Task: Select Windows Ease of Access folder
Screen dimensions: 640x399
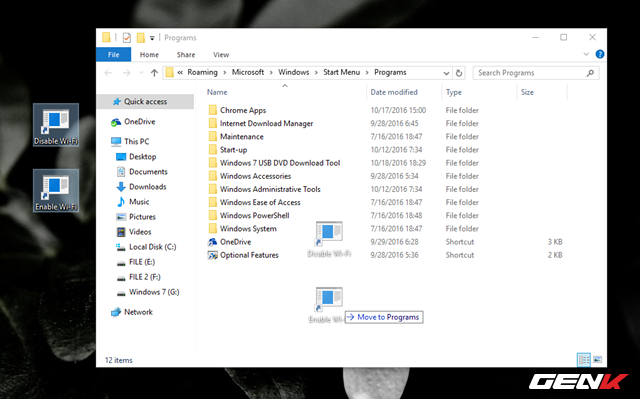Action: point(260,202)
